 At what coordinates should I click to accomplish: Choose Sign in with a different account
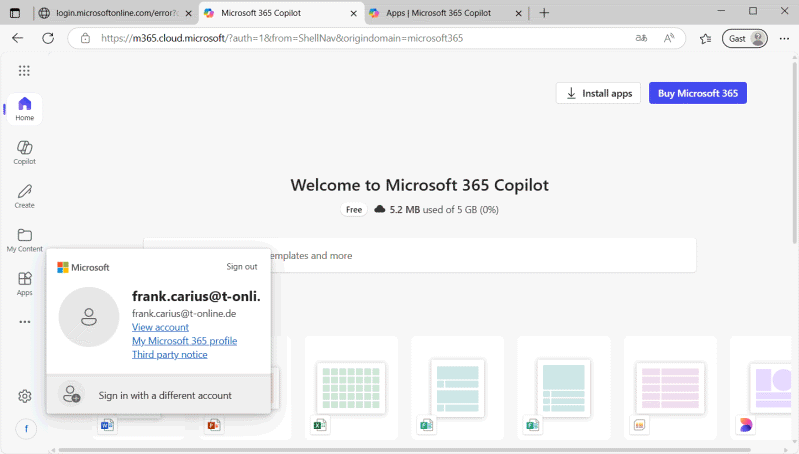(158, 395)
